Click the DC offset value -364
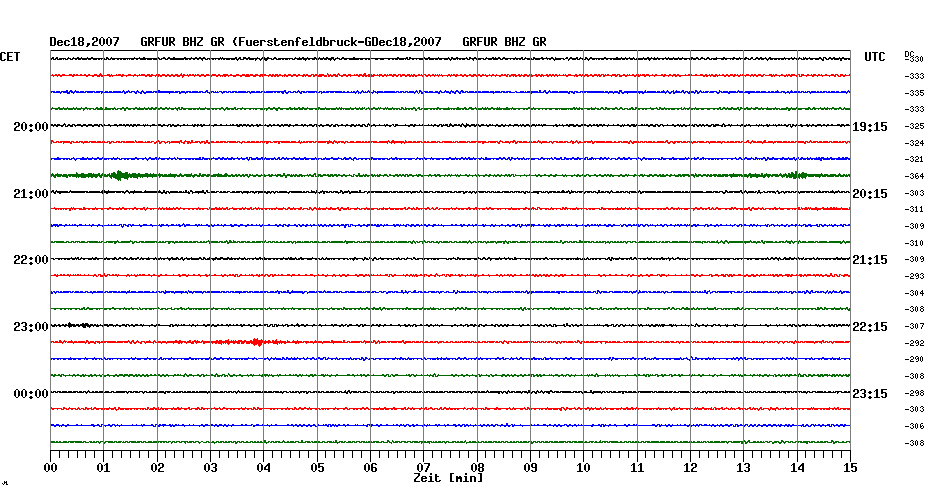 coord(914,176)
